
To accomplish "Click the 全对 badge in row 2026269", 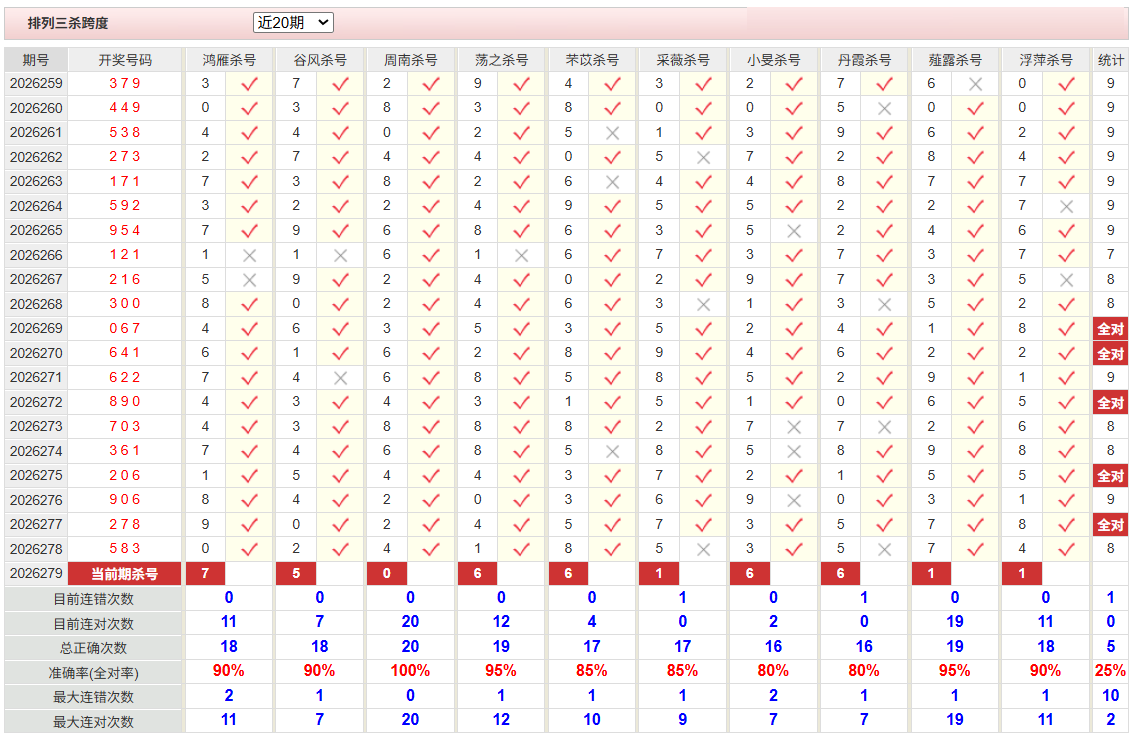I will (1110, 329).
